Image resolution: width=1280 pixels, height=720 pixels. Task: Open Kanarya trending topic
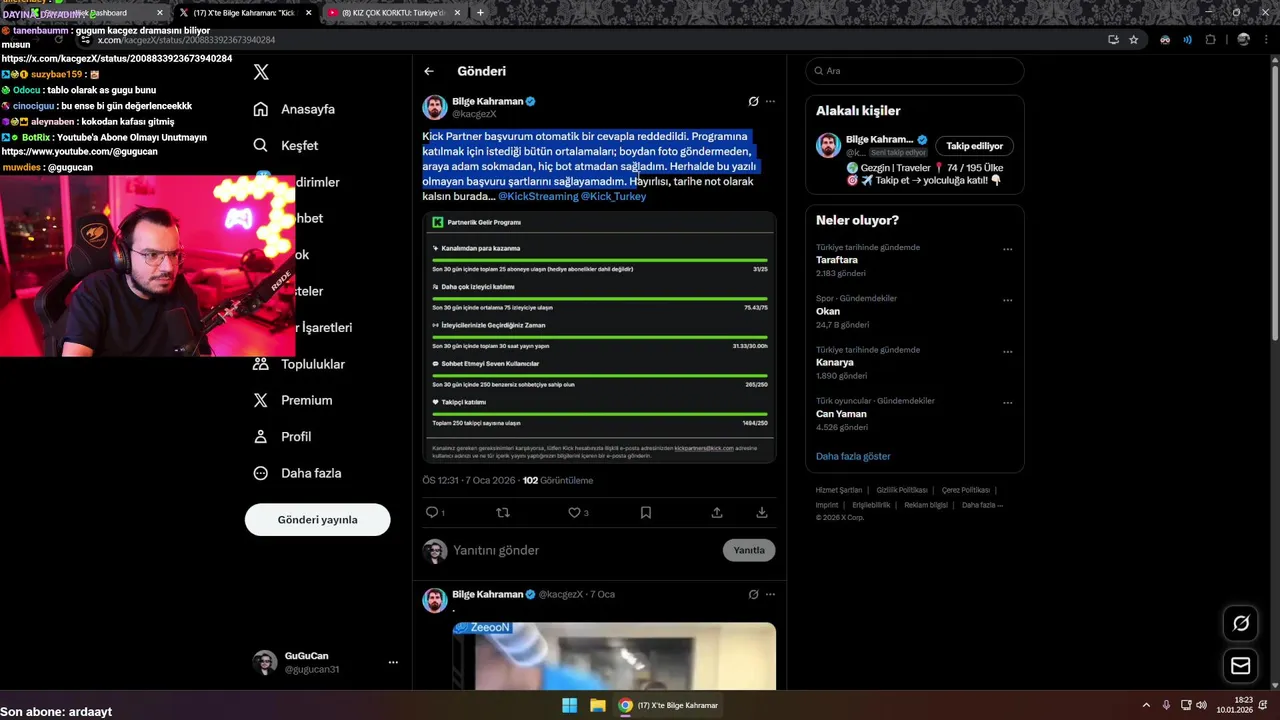click(x=835, y=362)
